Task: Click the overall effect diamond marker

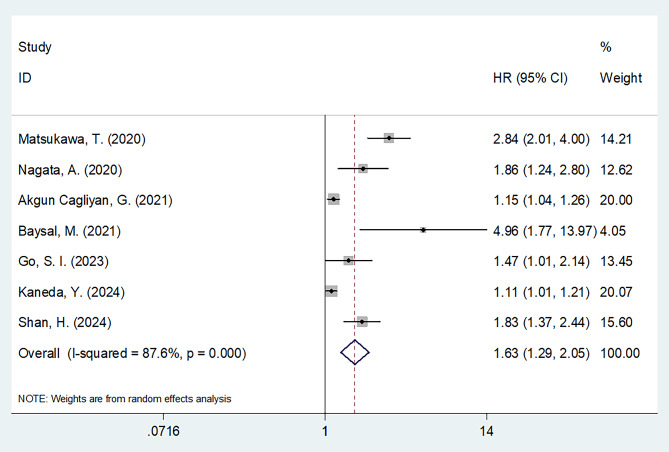Action: (x=355, y=352)
